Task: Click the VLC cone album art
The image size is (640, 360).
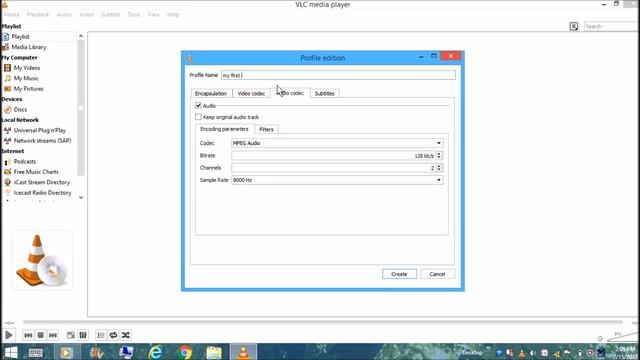Action: coord(42,260)
